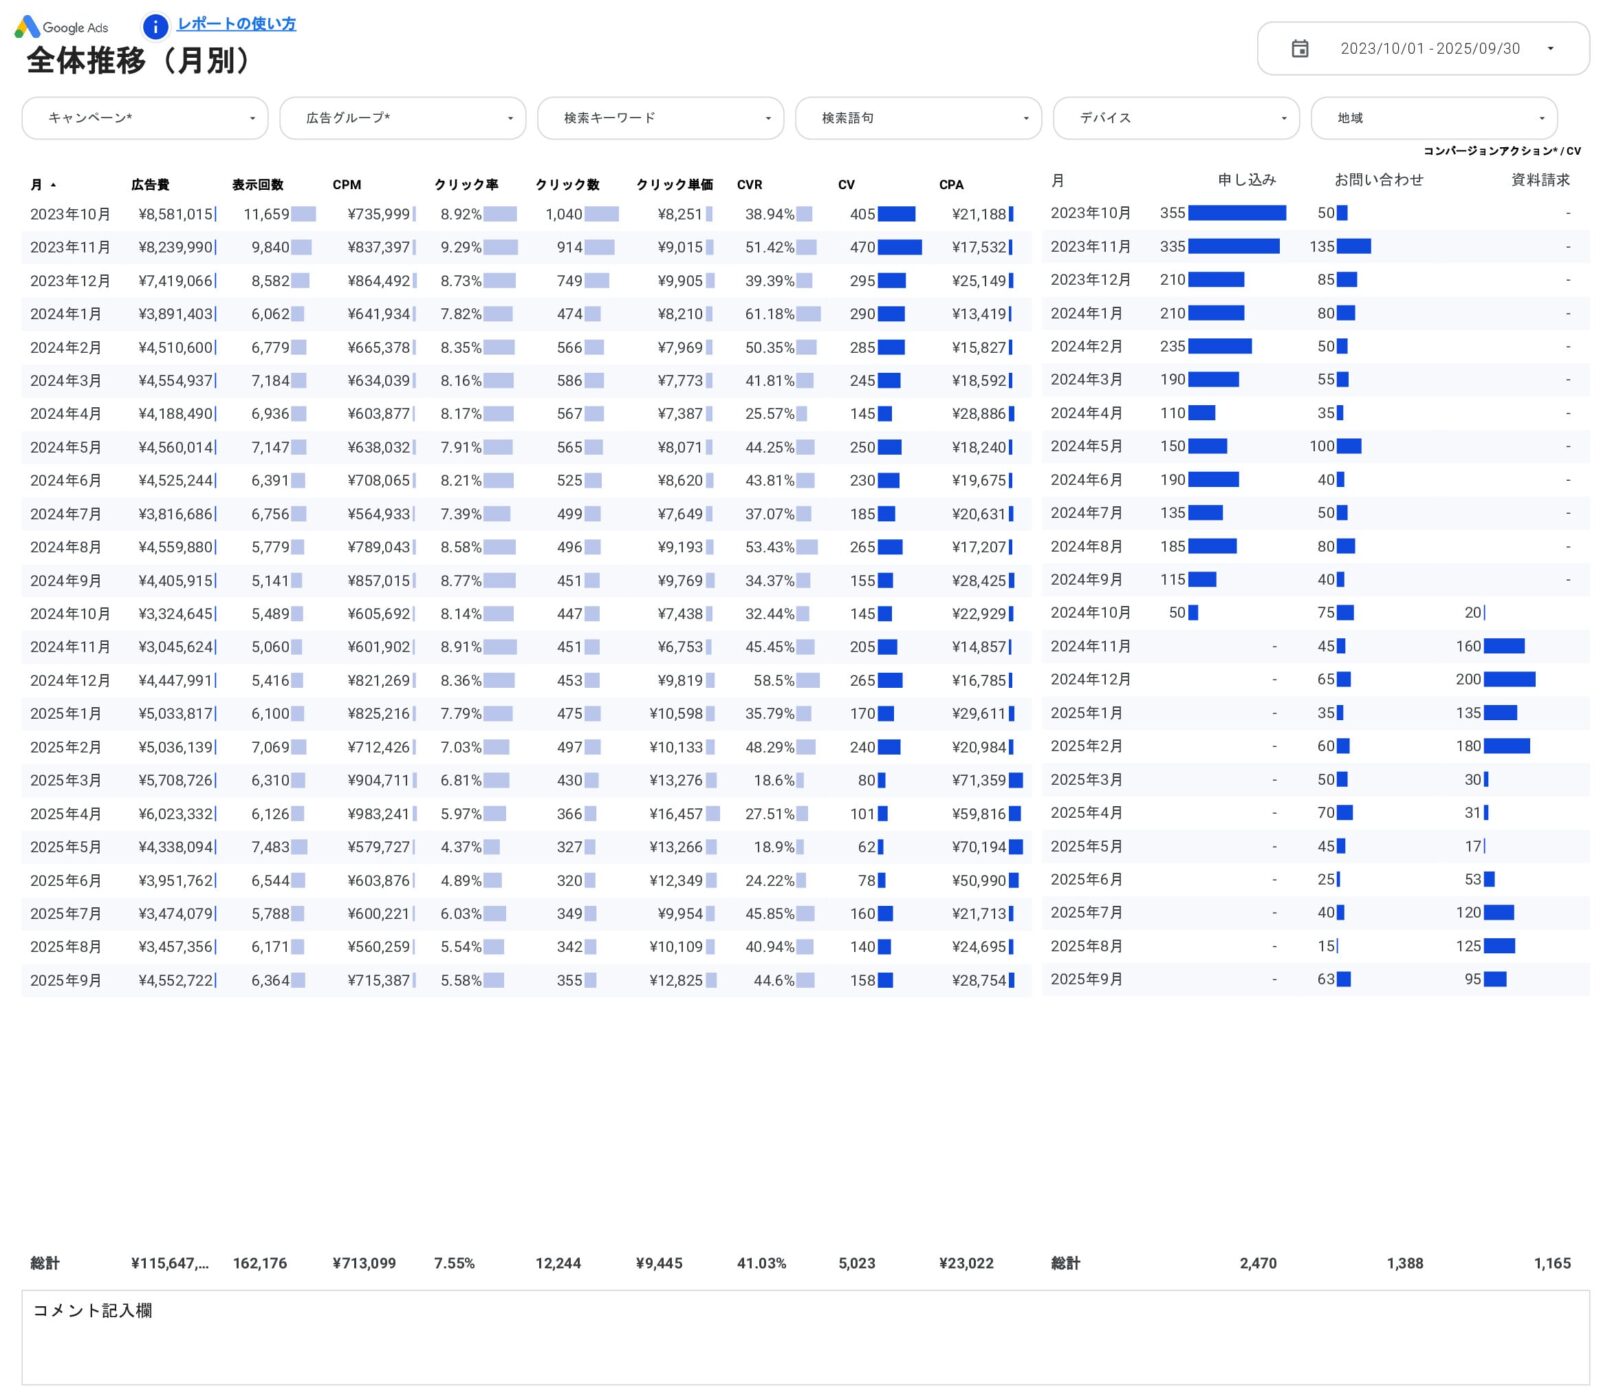Open the date range 2023/10/01 - 2025/09/30 picker
The height and width of the screenshot is (1397, 1612).
1430,47
